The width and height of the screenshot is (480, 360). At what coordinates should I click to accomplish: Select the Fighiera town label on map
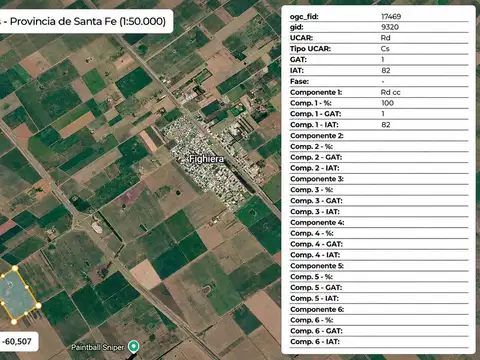(206, 159)
